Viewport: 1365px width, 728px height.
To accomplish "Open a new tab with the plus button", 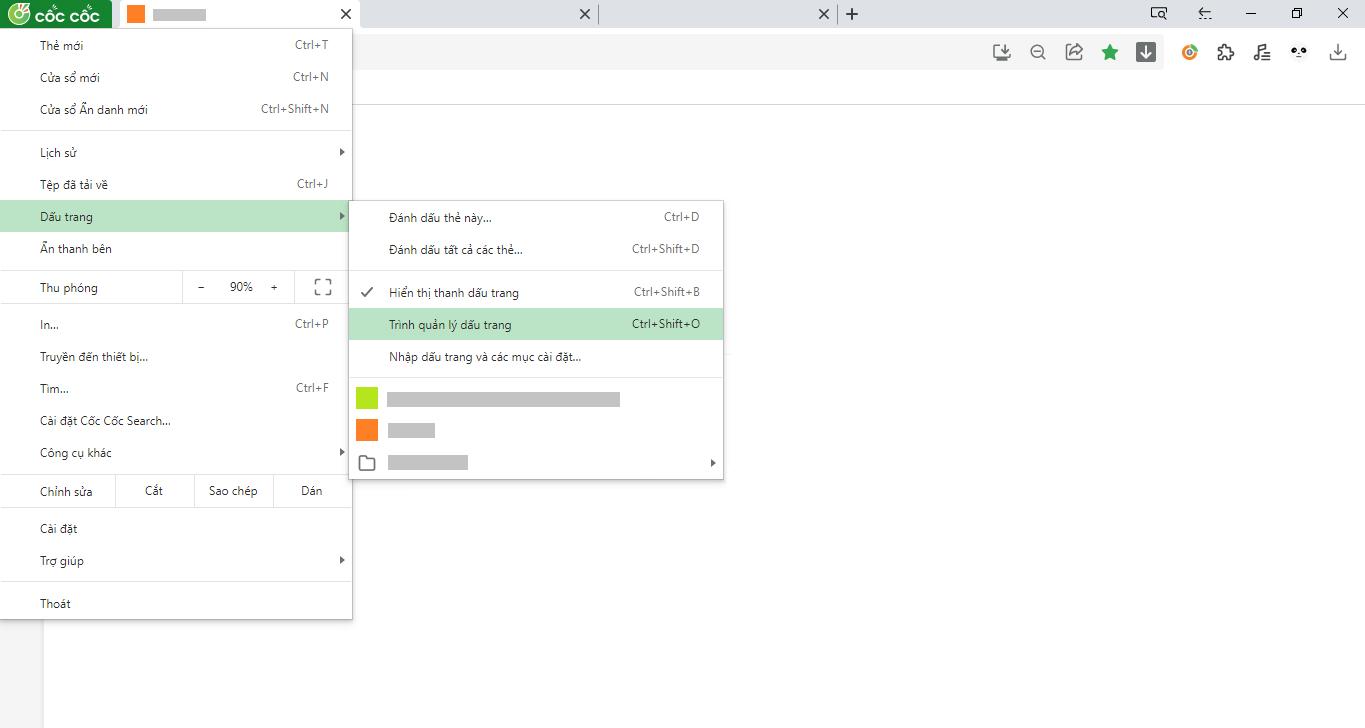I will coord(852,14).
